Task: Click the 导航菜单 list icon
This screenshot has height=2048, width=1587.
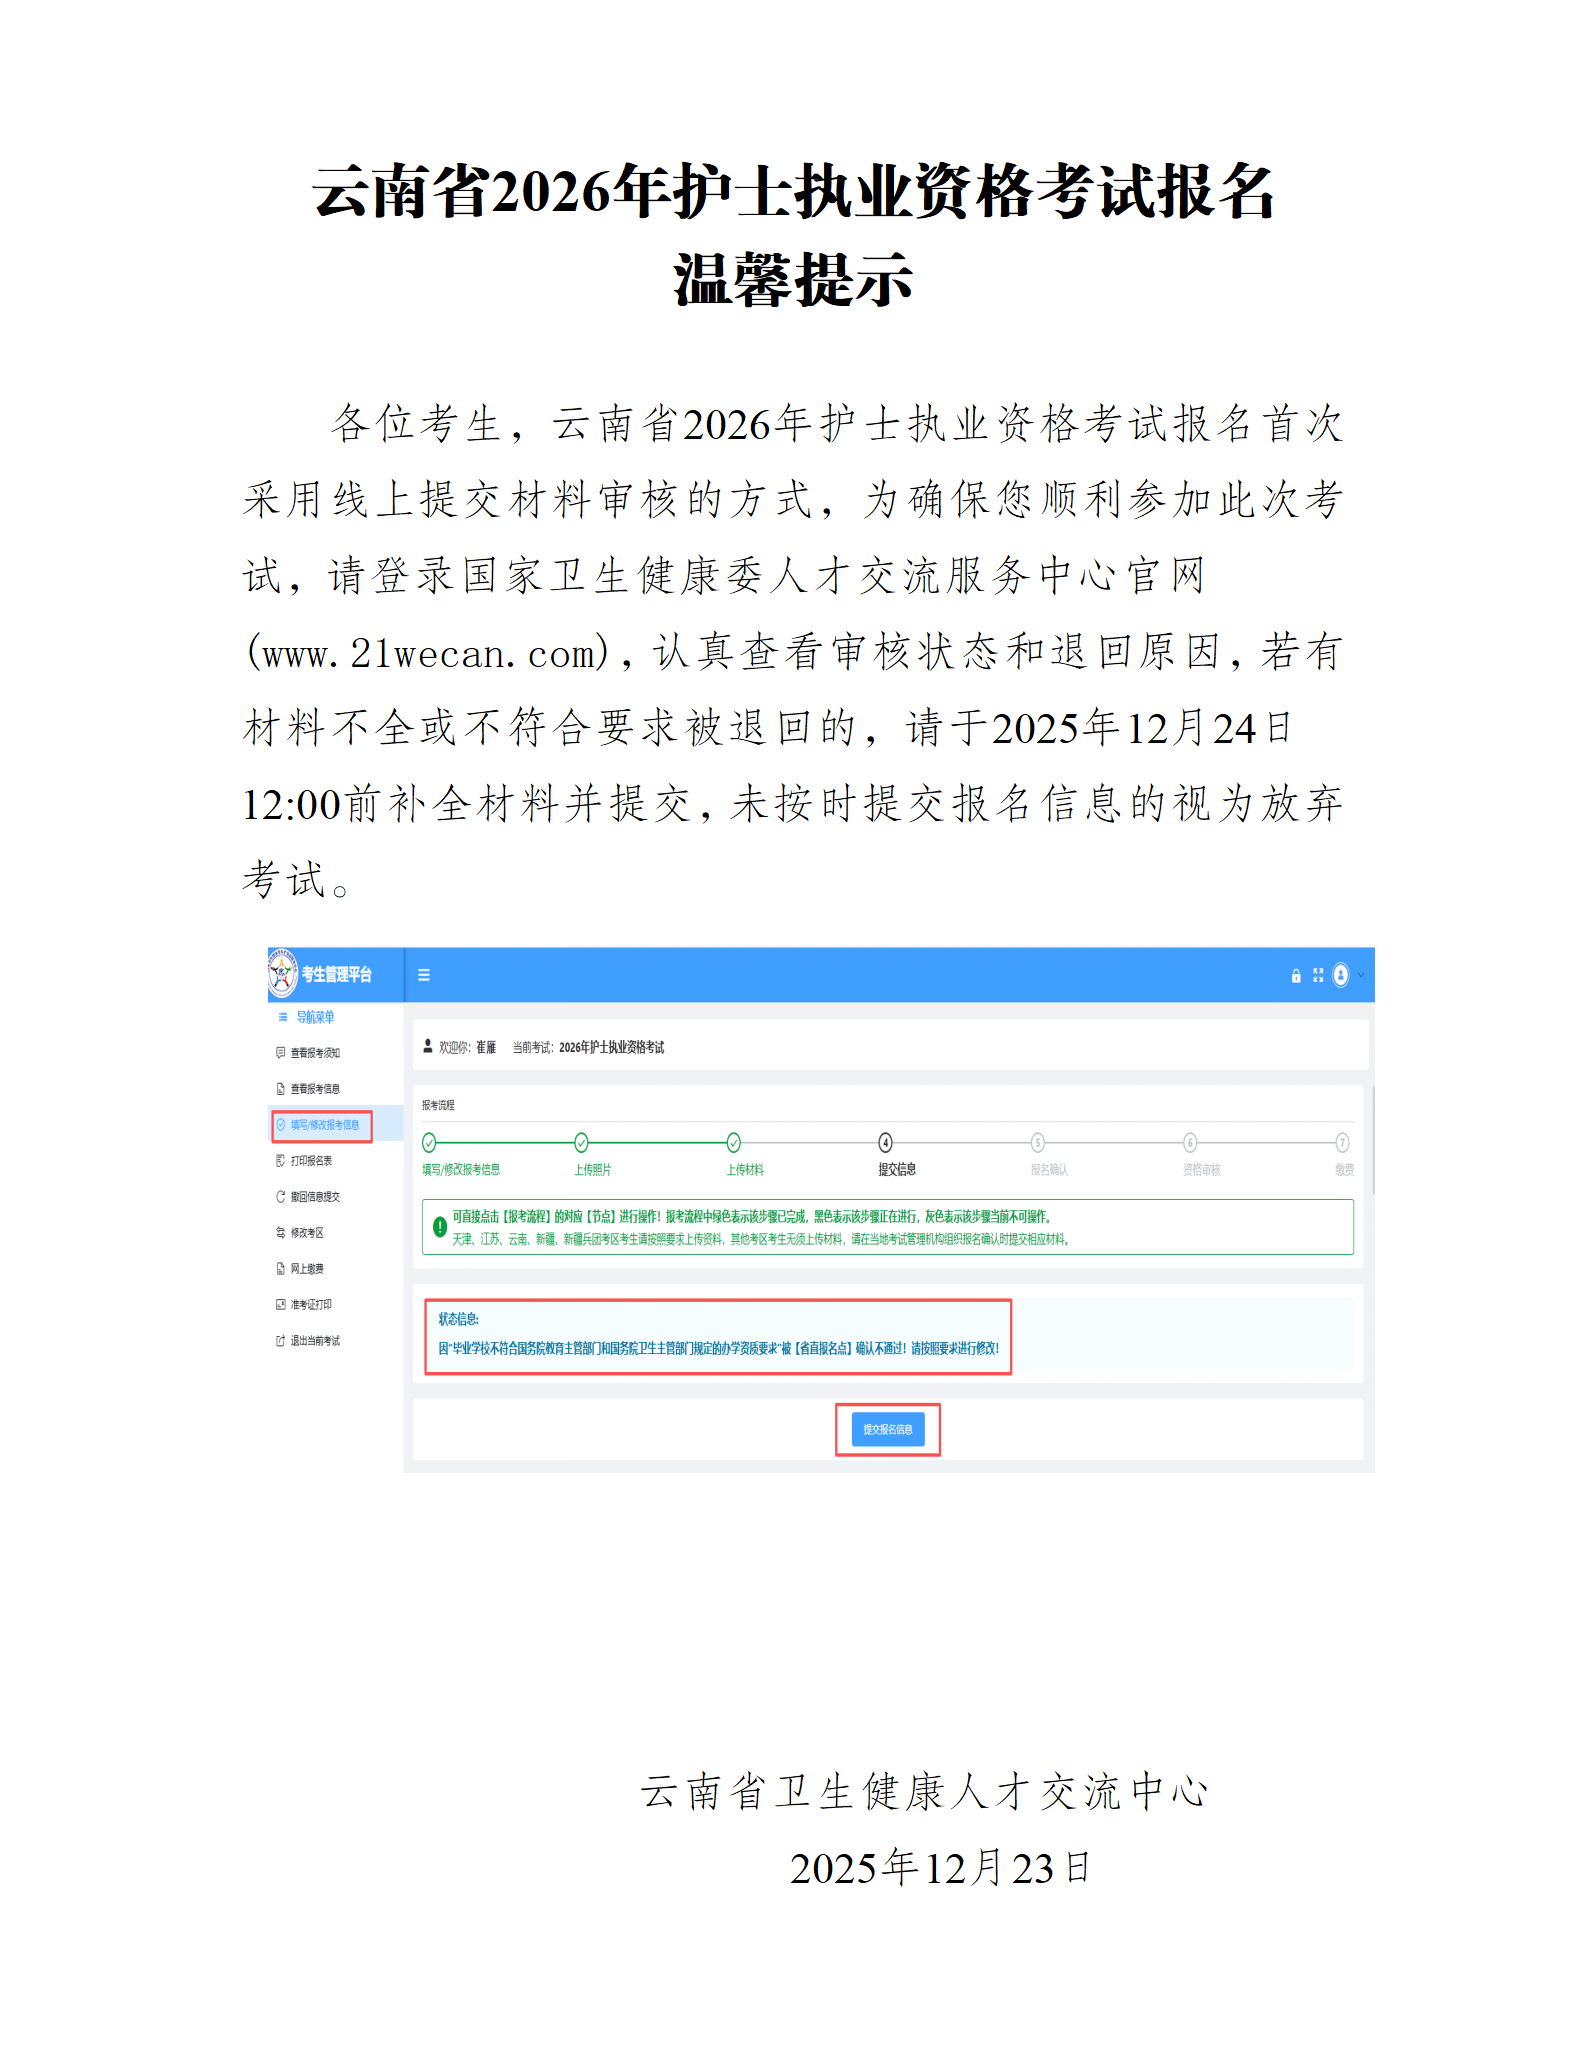Action: click(283, 1017)
